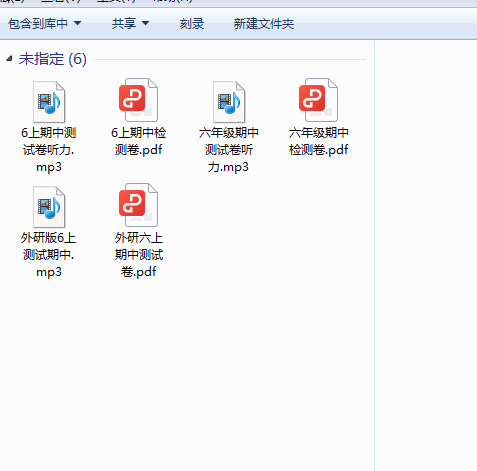The width and height of the screenshot is (477, 471).
Task: Click the filename label 六年级期中测试卷听力.mp3
Action: coord(229,150)
